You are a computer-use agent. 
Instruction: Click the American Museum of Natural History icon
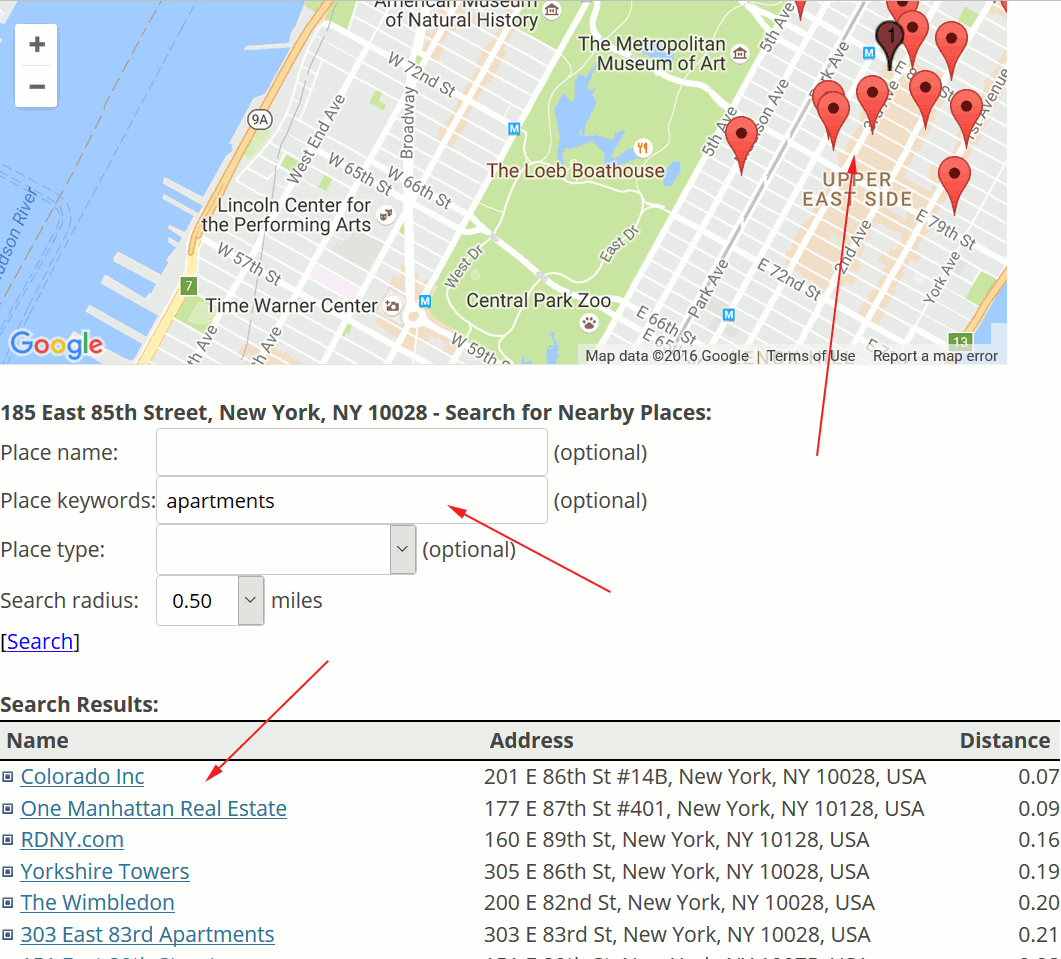(x=552, y=10)
